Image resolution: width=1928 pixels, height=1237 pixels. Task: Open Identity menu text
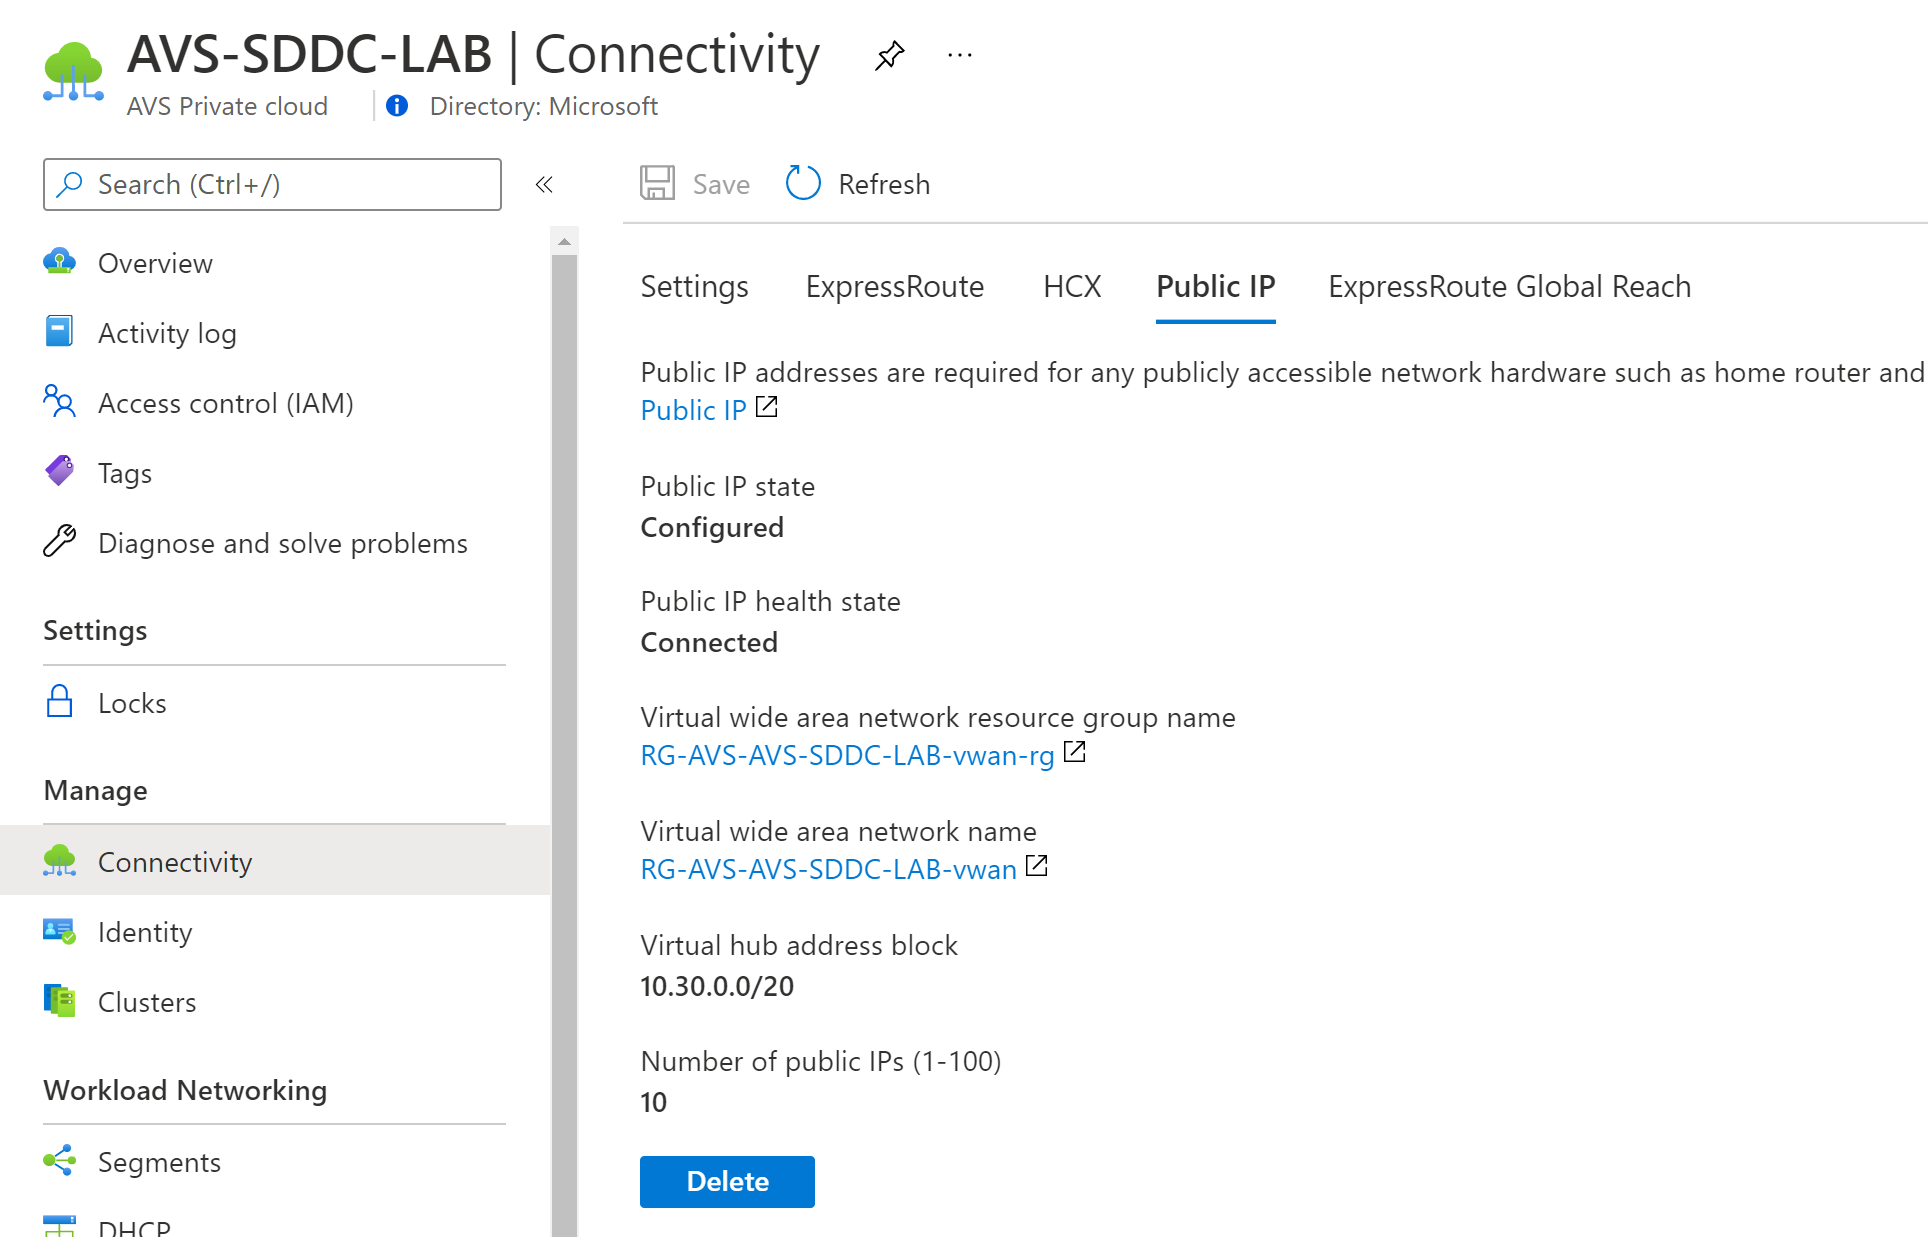pos(145,933)
